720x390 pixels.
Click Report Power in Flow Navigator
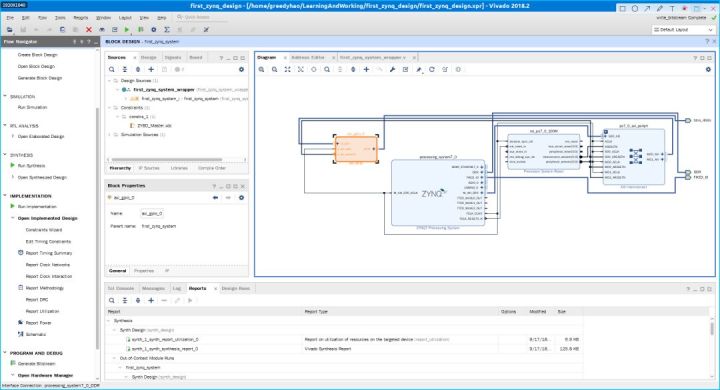tap(38, 323)
